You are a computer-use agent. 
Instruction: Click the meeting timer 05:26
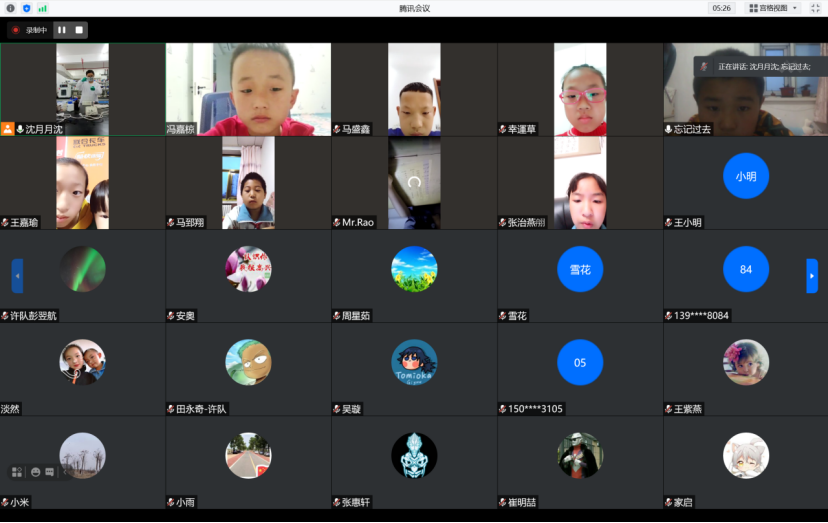[721, 8]
